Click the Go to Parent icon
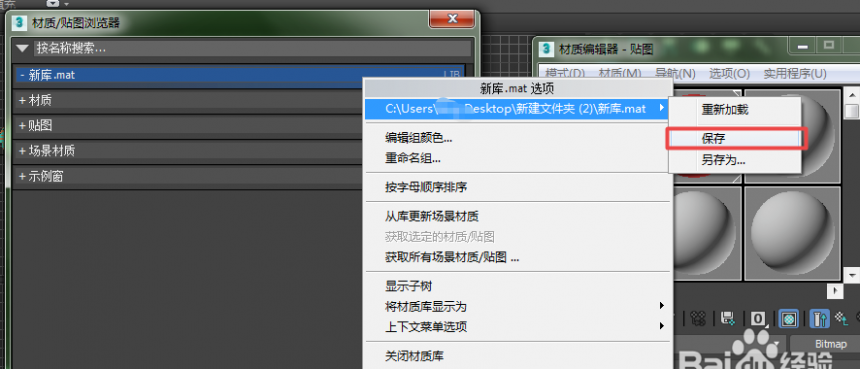This screenshot has height=369, width=860. pos(841,319)
